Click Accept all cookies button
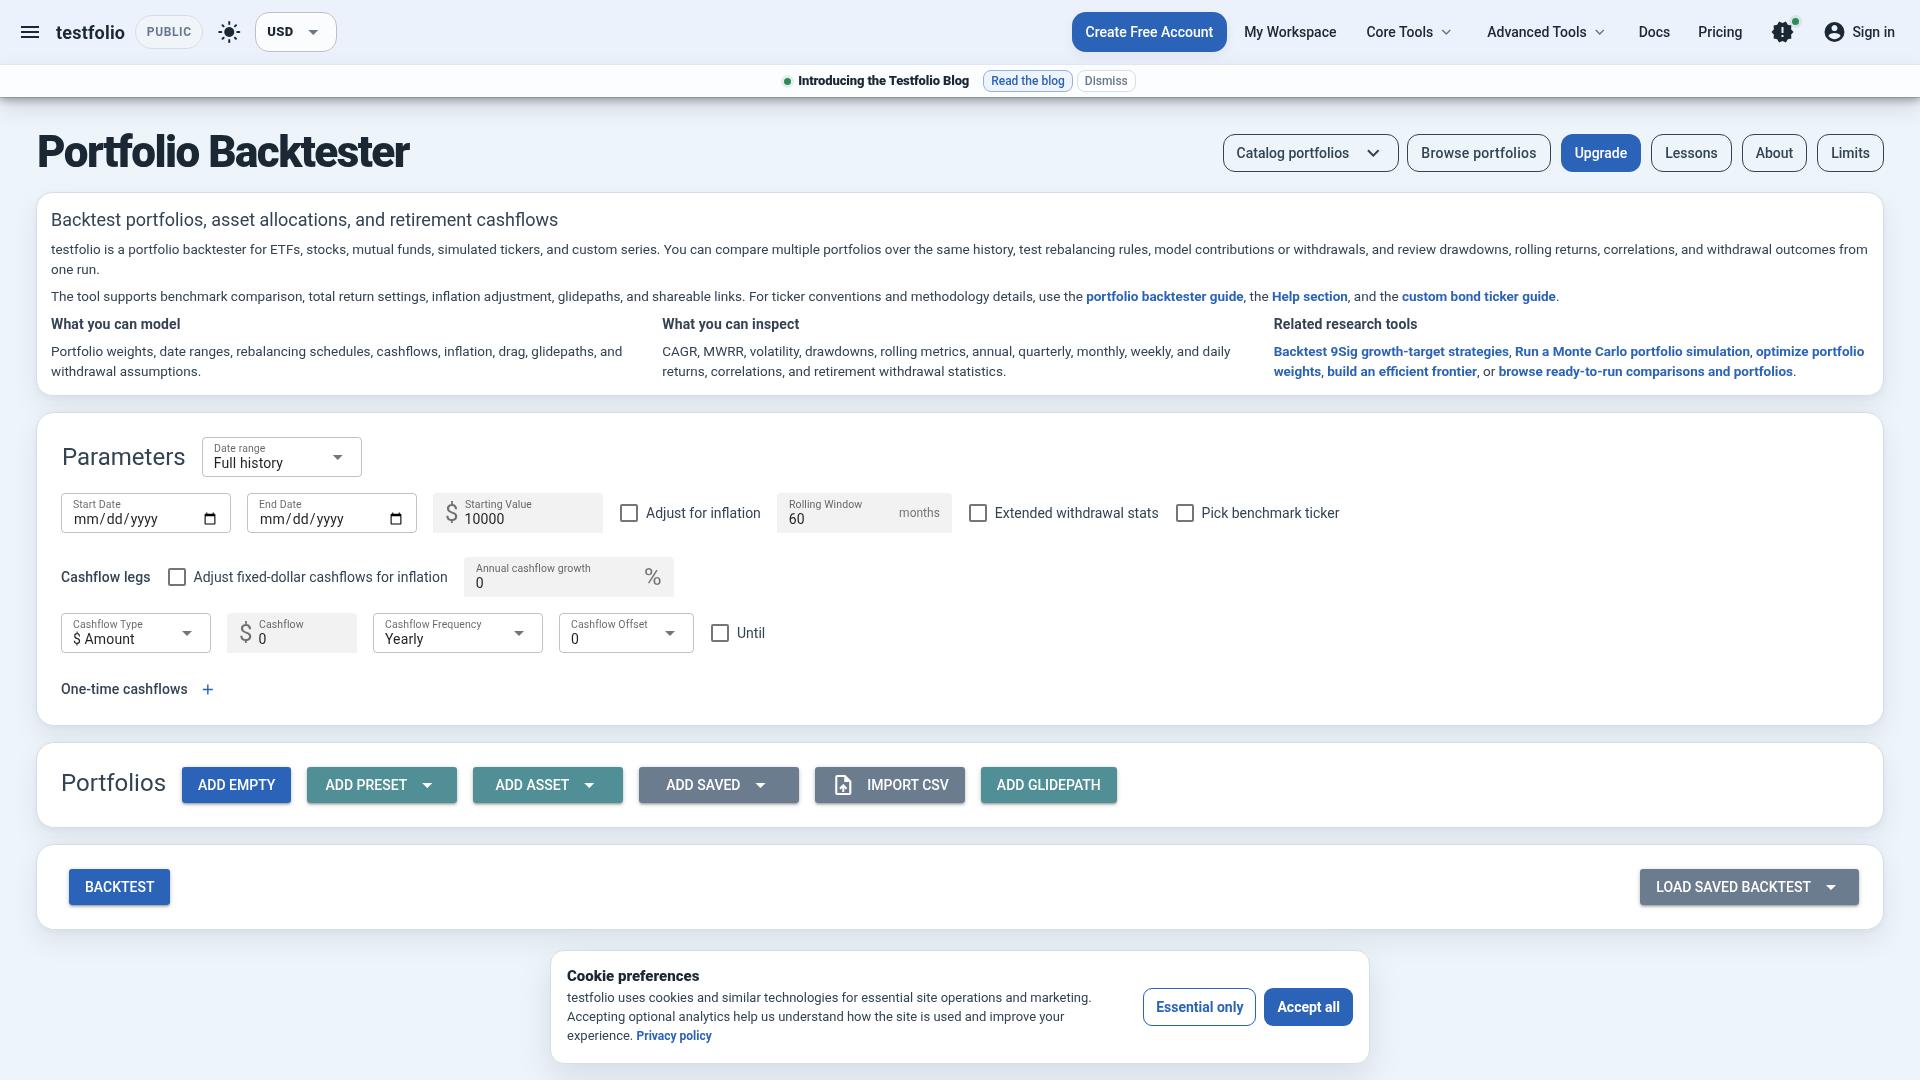 tap(1308, 1007)
